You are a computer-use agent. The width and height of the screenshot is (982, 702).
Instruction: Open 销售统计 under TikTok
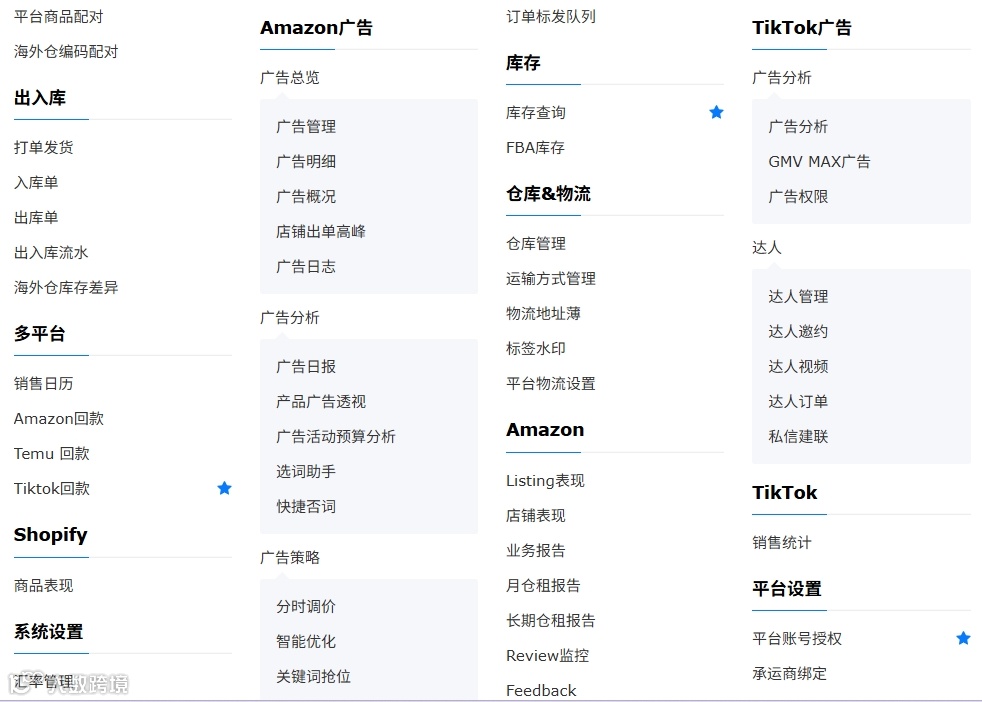(x=782, y=542)
